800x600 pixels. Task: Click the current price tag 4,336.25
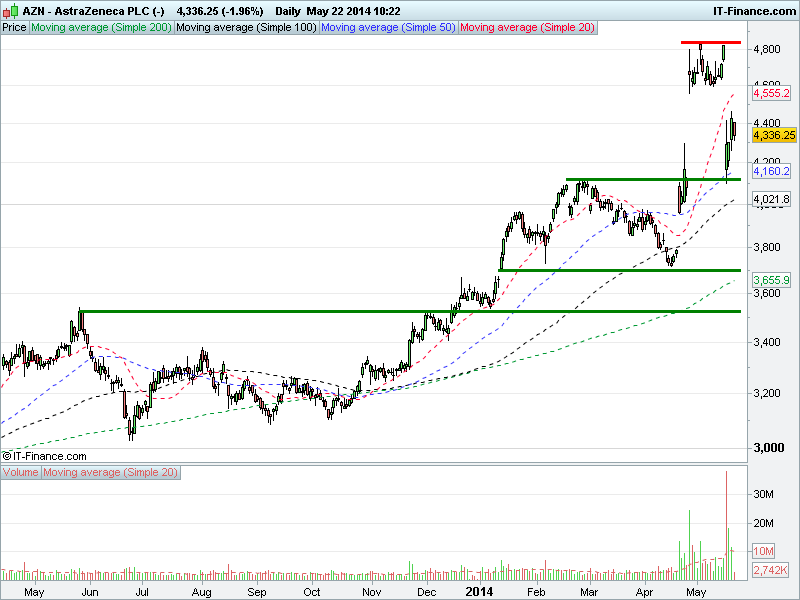(x=774, y=135)
